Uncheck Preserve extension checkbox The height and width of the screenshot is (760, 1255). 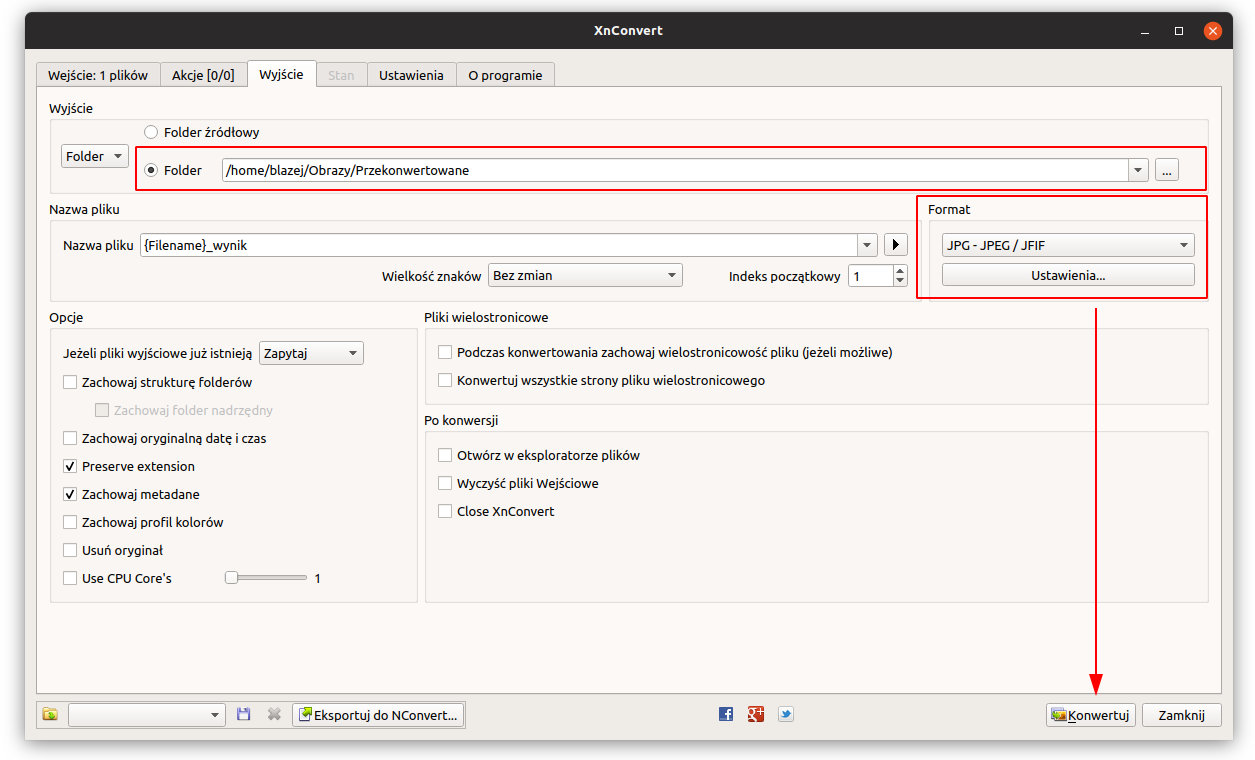[x=70, y=466]
